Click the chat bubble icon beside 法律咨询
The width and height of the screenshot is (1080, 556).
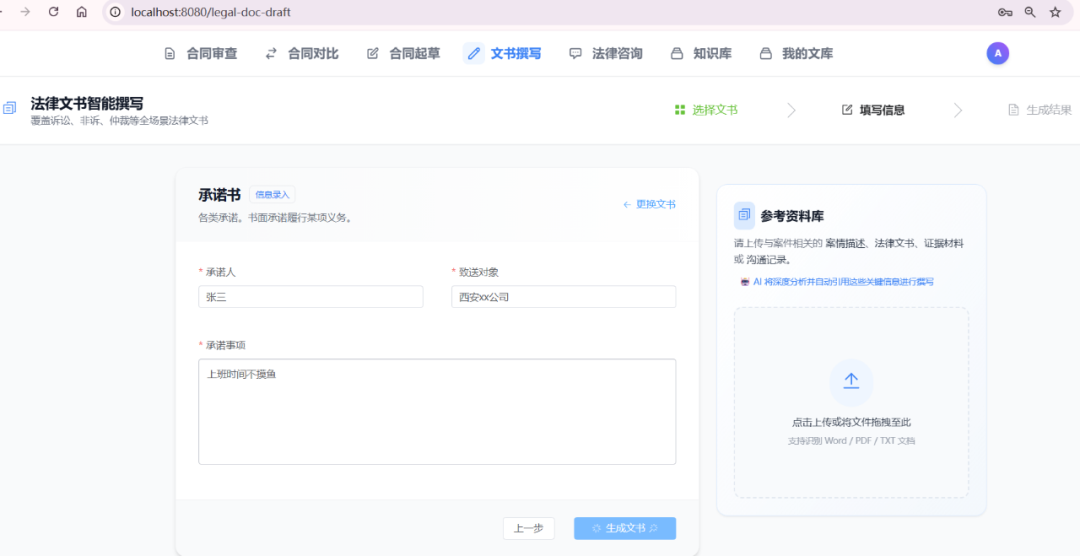[575, 54]
